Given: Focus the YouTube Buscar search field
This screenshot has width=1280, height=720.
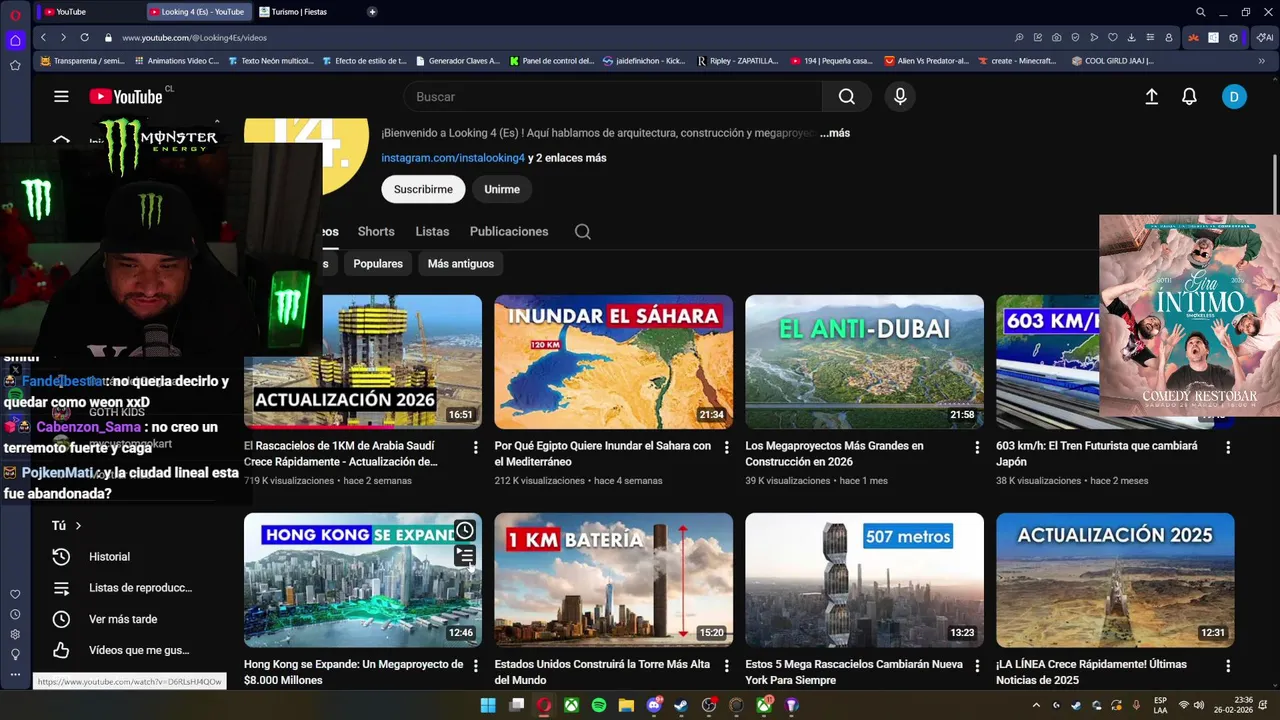Looking at the screenshot, I should pos(613,97).
